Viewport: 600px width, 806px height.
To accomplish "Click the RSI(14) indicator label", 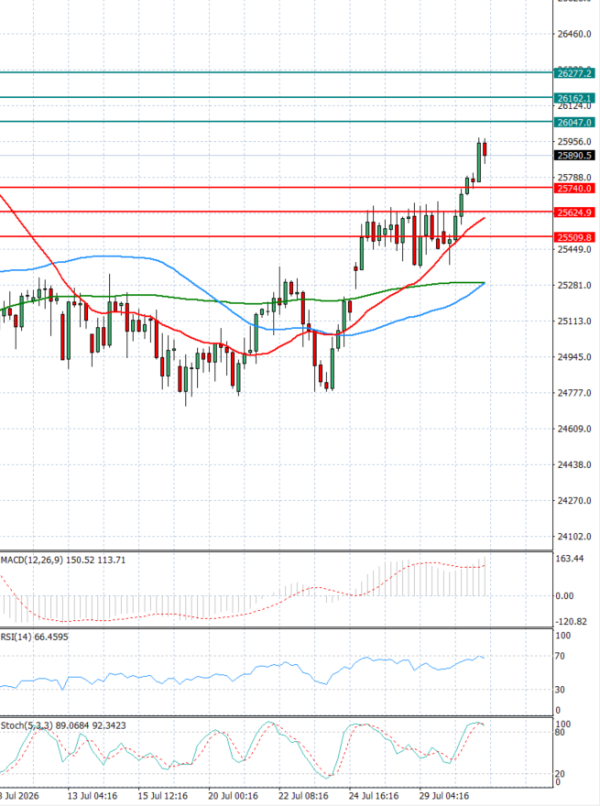I will point(16,637).
